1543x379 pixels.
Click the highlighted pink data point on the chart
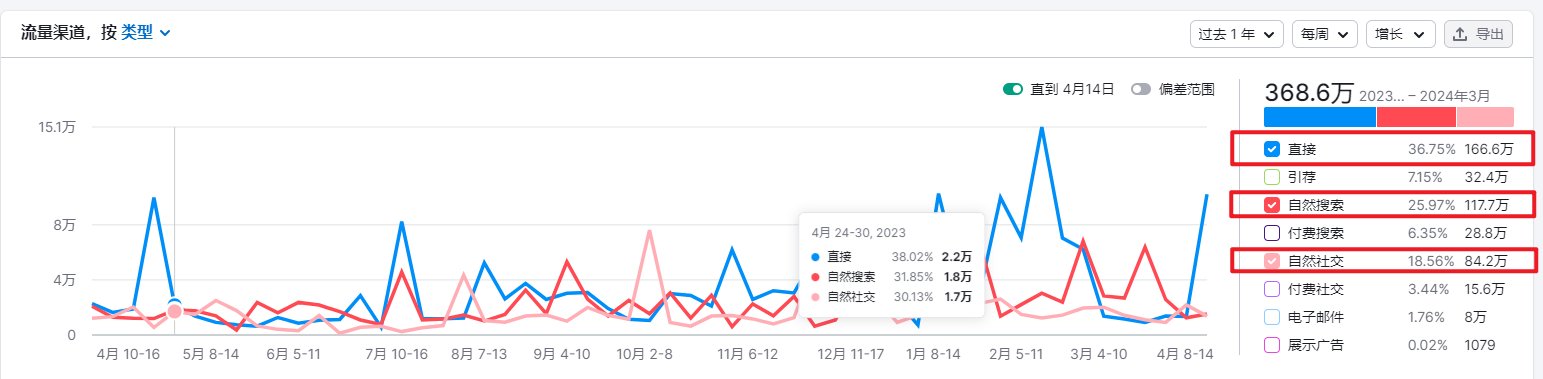click(x=174, y=311)
